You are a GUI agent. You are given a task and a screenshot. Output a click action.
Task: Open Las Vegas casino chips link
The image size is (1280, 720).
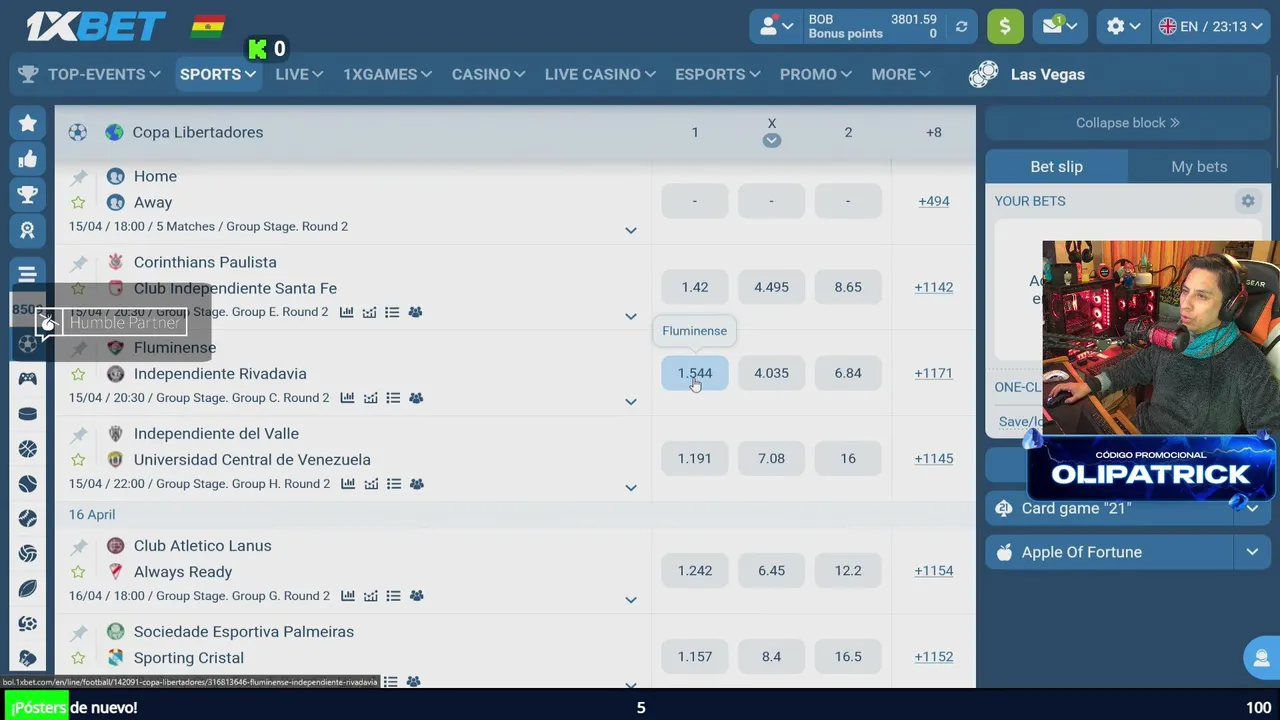point(1027,74)
